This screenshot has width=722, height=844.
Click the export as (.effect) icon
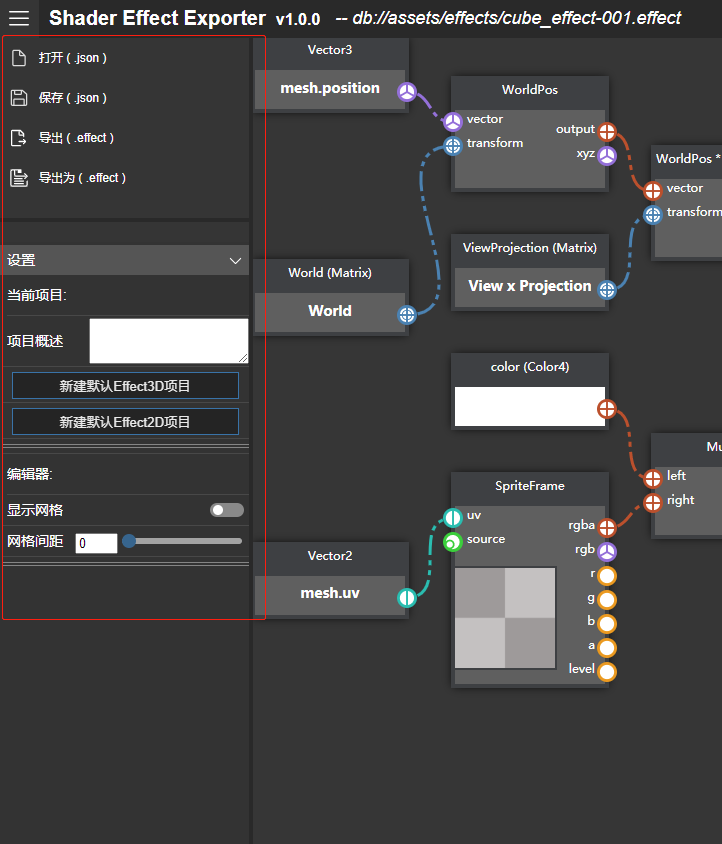click(18, 178)
